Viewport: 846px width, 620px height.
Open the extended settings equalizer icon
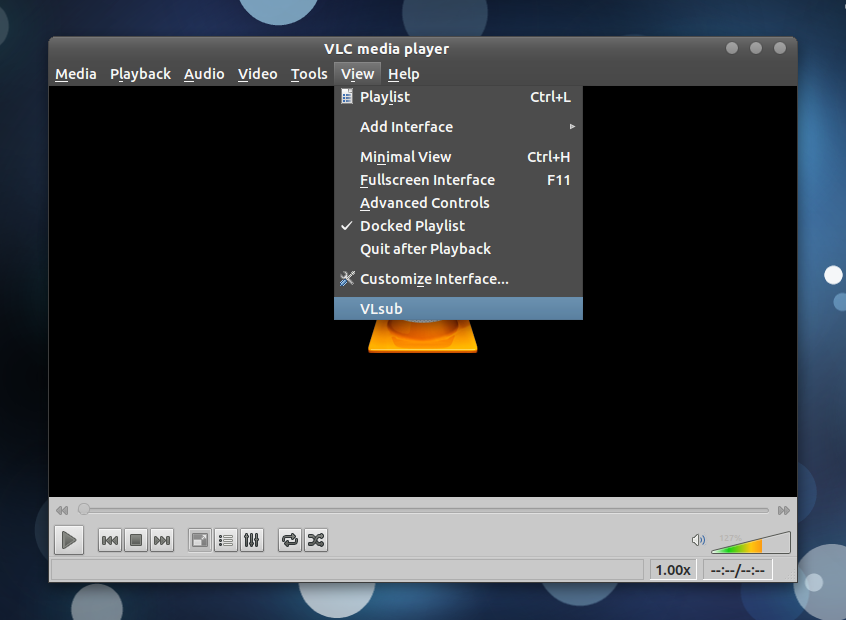click(251, 540)
